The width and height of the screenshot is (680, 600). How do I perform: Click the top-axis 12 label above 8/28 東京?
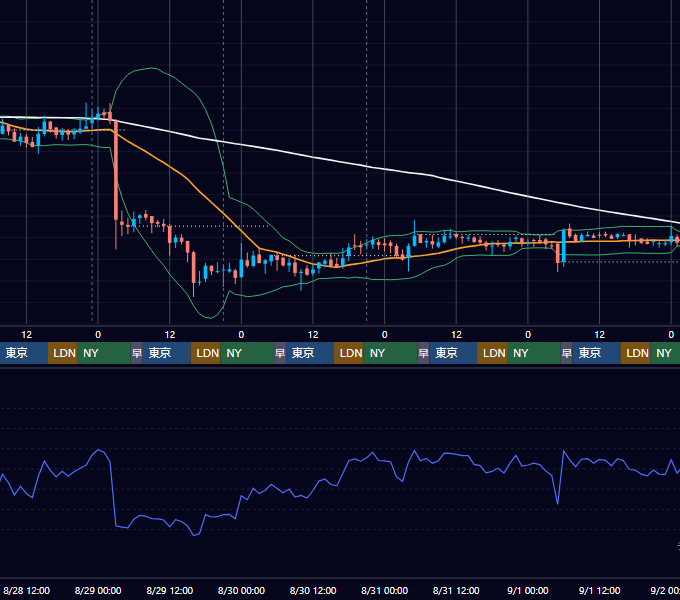tap(26, 335)
